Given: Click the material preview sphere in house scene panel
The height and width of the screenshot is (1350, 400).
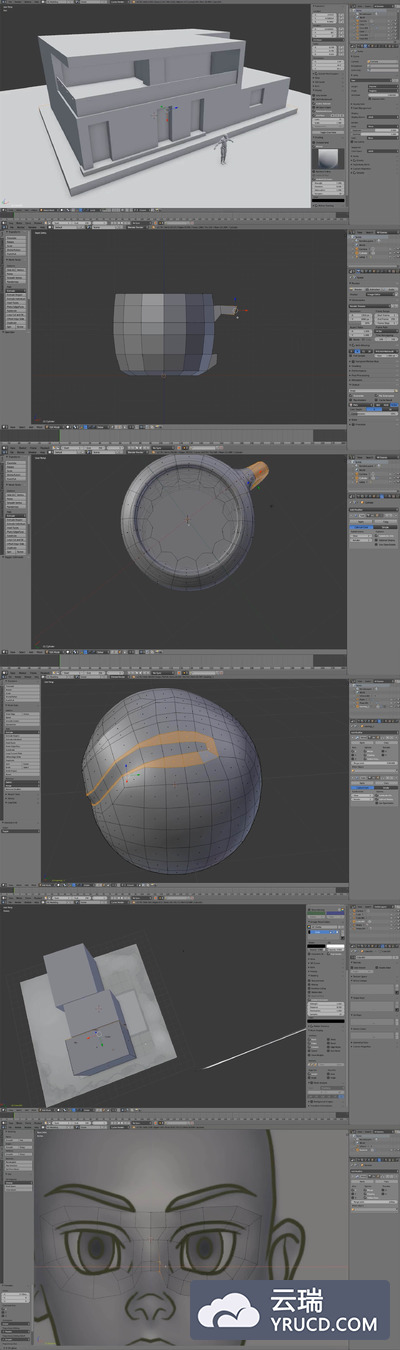Looking at the screenshot, I should click(x=326, y=159).
